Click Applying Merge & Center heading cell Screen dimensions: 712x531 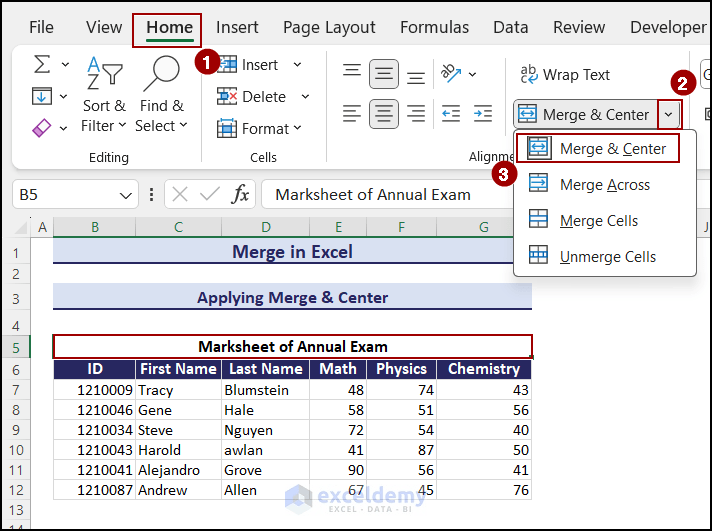click(x=292, y=298)
